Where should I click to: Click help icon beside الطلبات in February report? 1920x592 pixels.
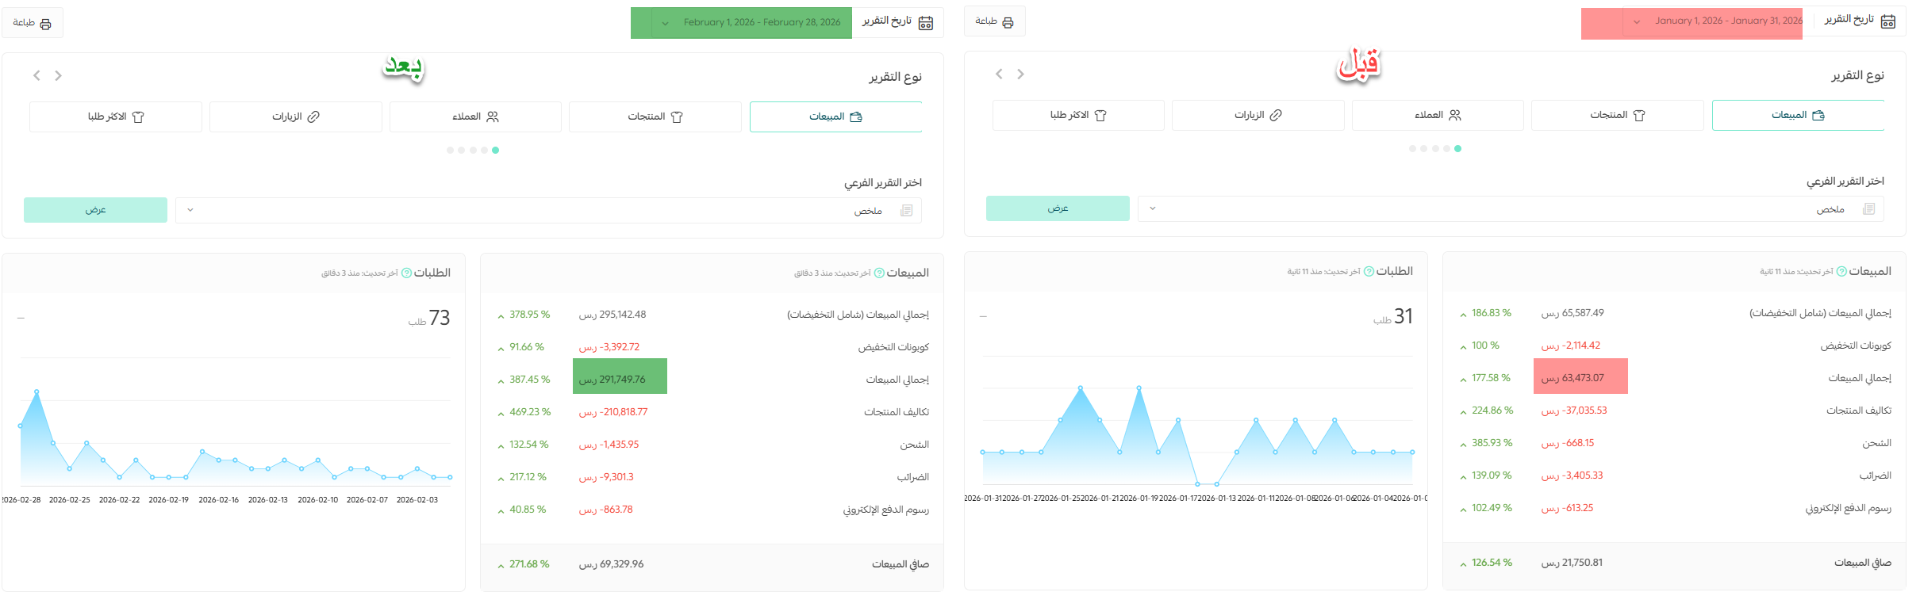click(x=407, y=273)
